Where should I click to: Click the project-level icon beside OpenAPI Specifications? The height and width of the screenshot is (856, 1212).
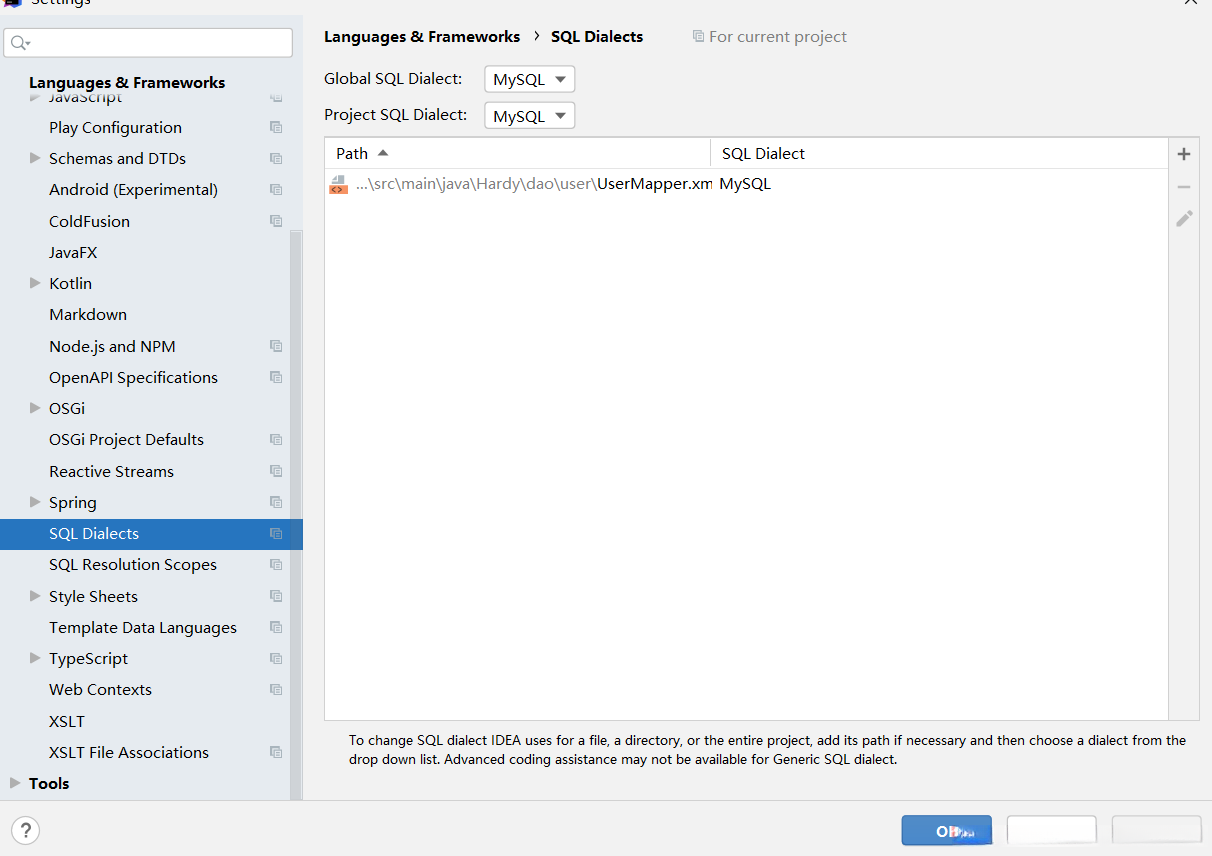pos(276,377)
